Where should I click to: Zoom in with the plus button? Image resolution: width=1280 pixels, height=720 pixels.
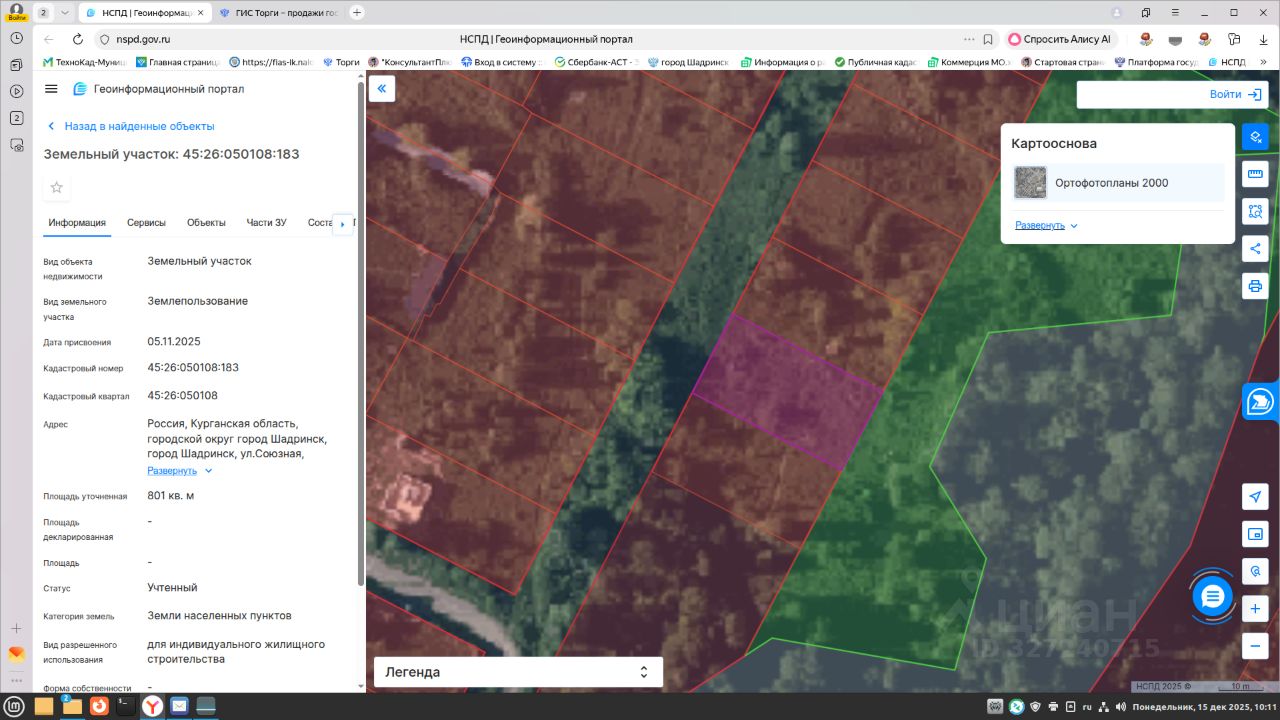click(1255, 608)
